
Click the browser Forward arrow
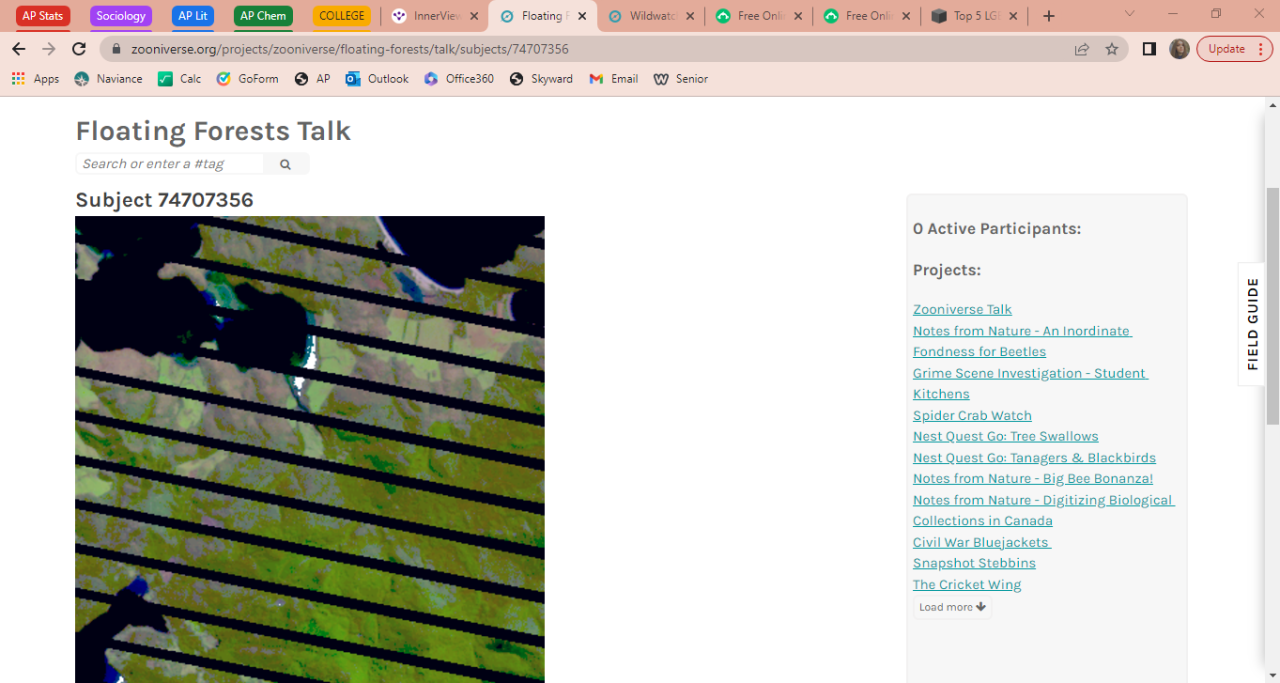48,49
